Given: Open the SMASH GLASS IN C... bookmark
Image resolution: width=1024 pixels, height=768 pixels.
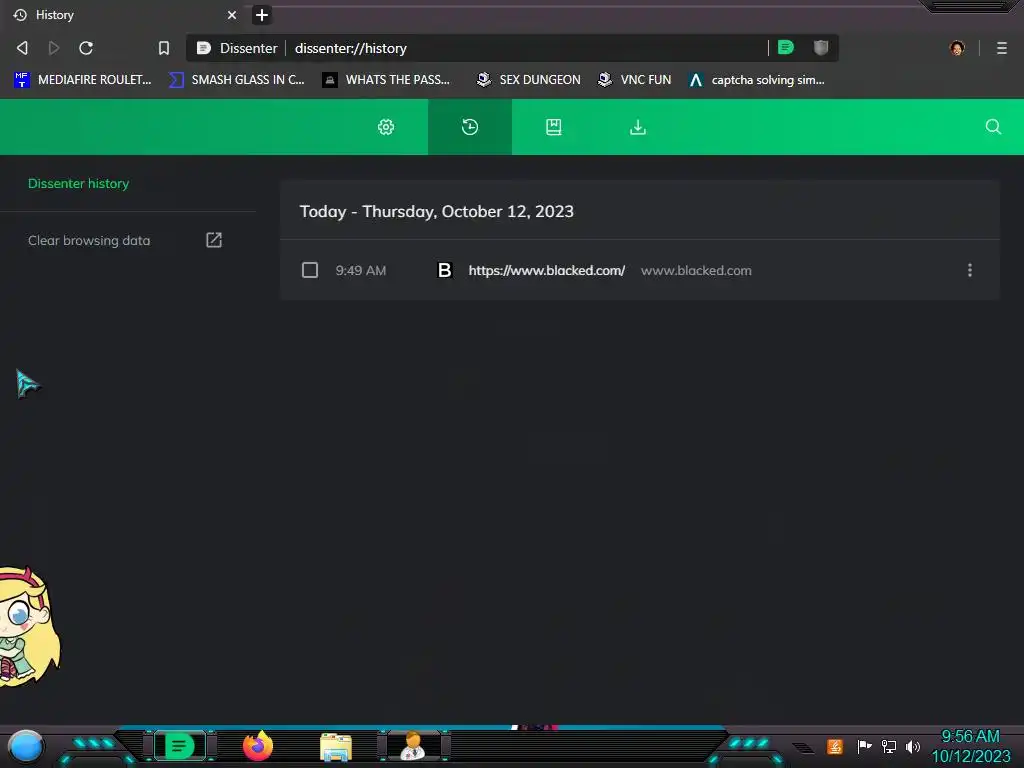Looking at the screenshot, I should tap(237, 80).
